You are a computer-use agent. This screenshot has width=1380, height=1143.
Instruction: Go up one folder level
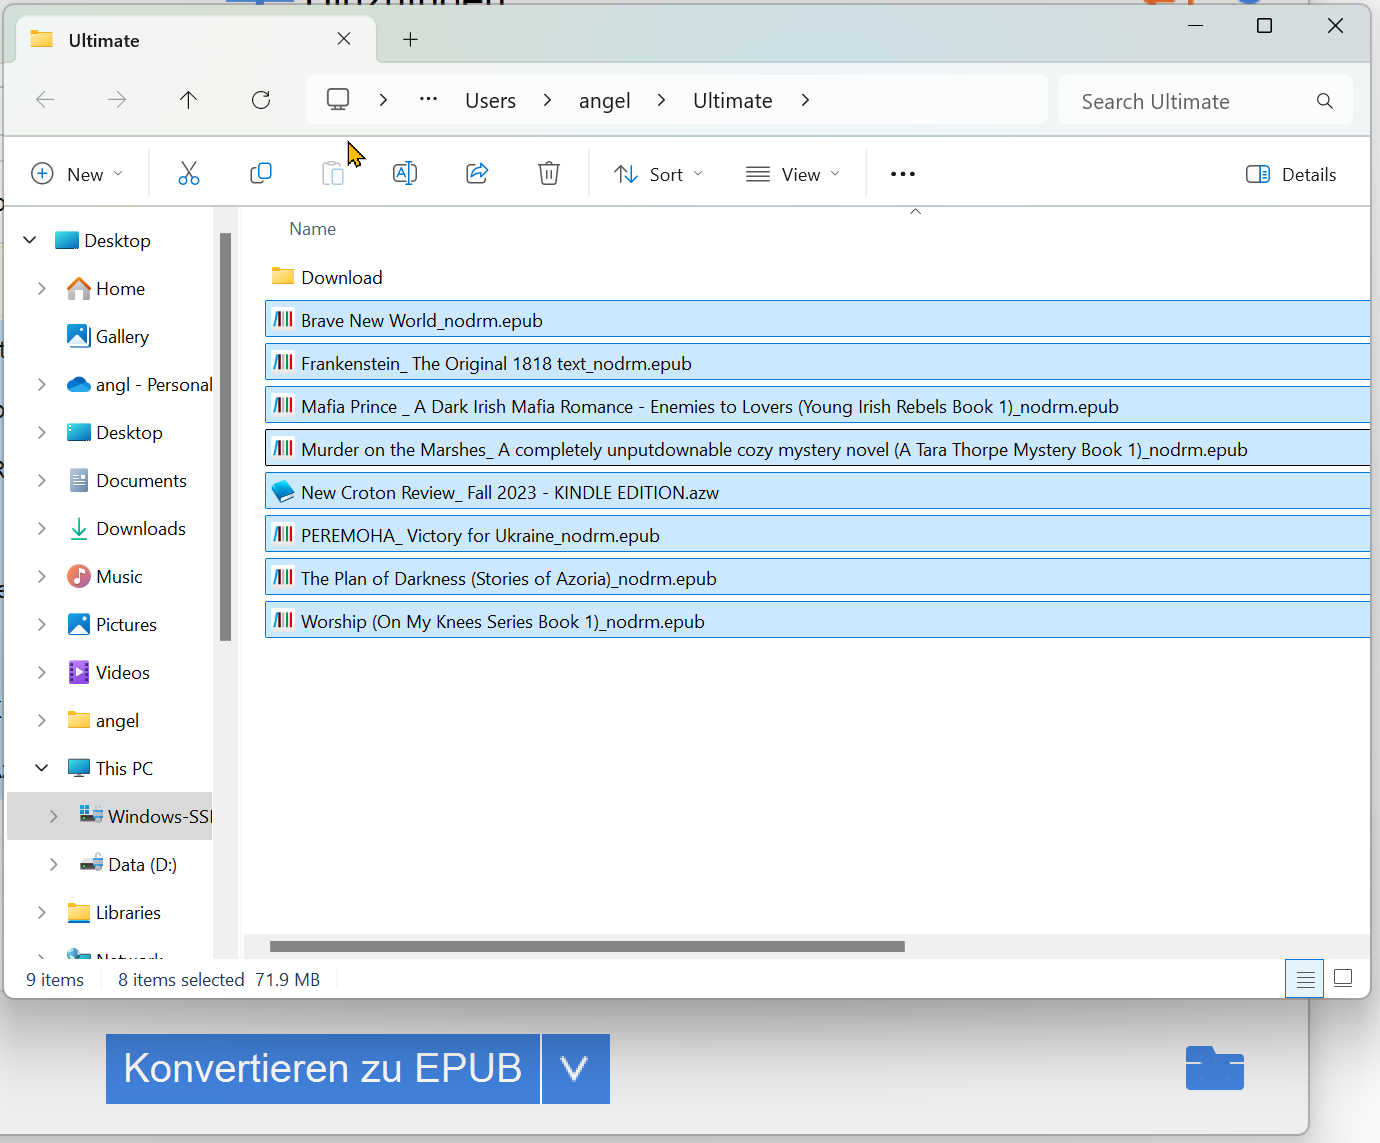pos(188,100)
